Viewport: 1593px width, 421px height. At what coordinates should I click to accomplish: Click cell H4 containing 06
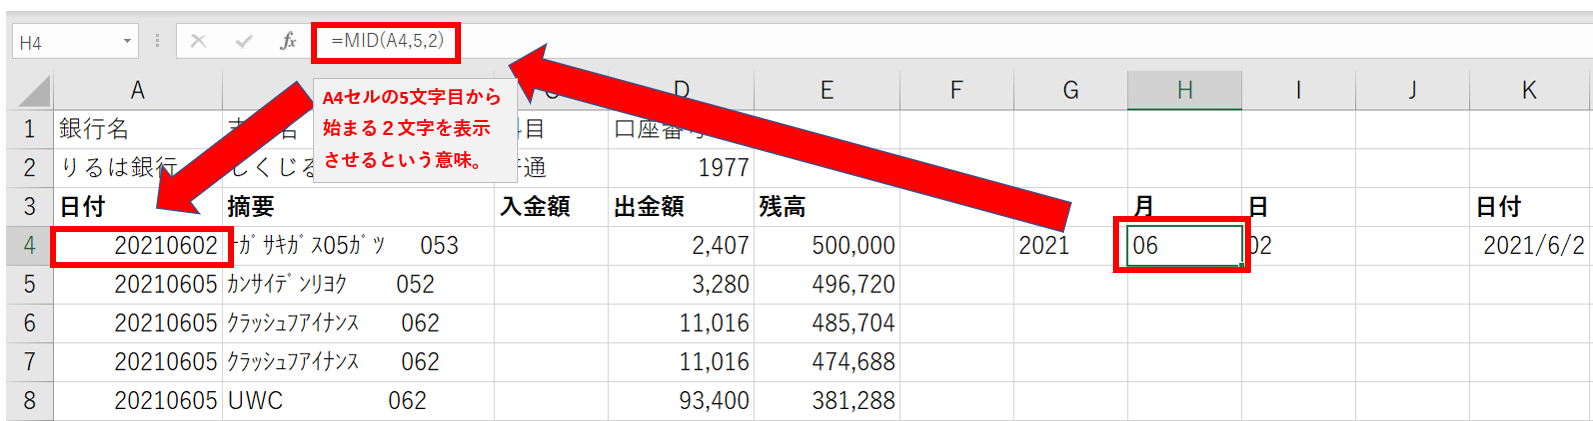[x=1183, y=246]
